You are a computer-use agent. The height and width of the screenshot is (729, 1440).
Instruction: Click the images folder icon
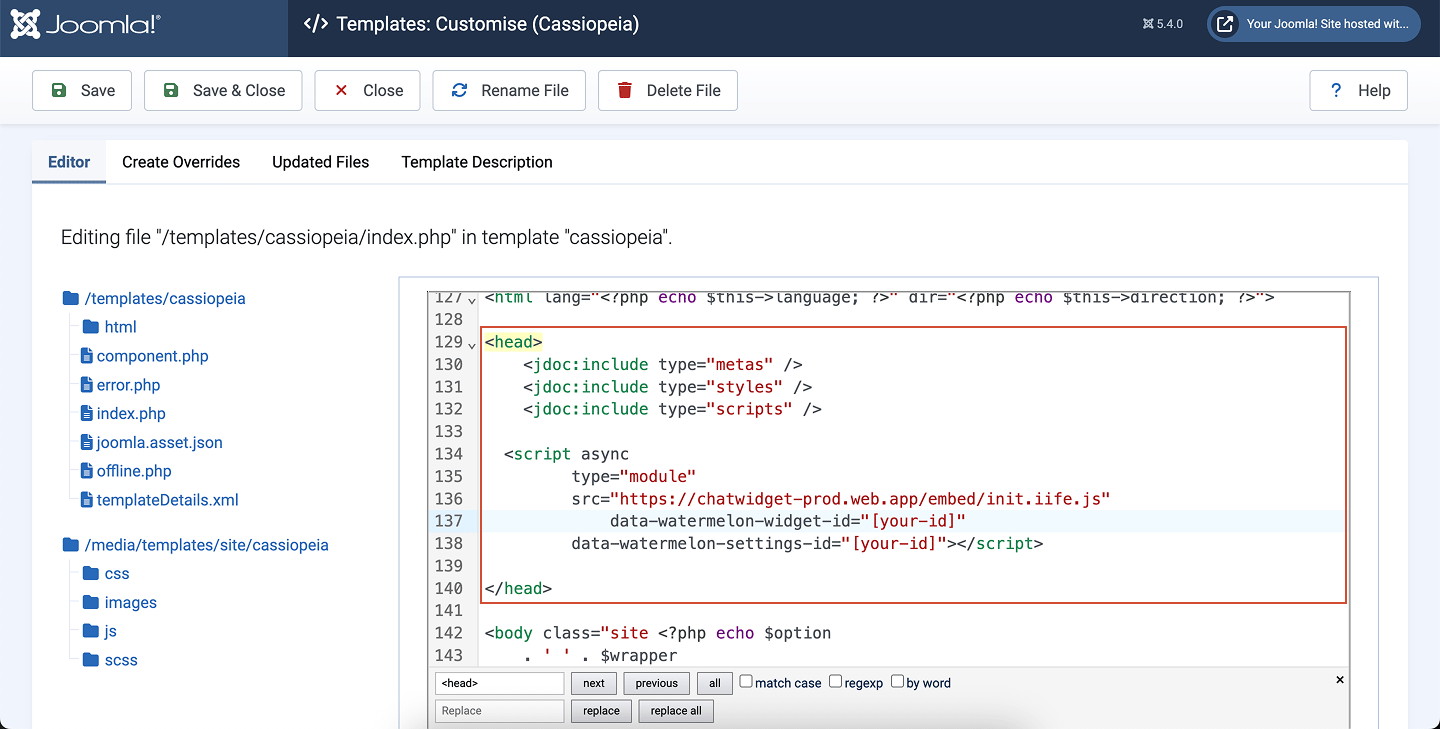(90, 603)
